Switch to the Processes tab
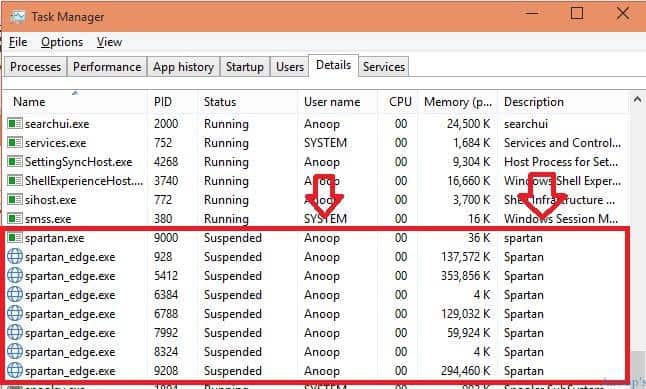Screen dimensions: 646x389 click(35, 67)
